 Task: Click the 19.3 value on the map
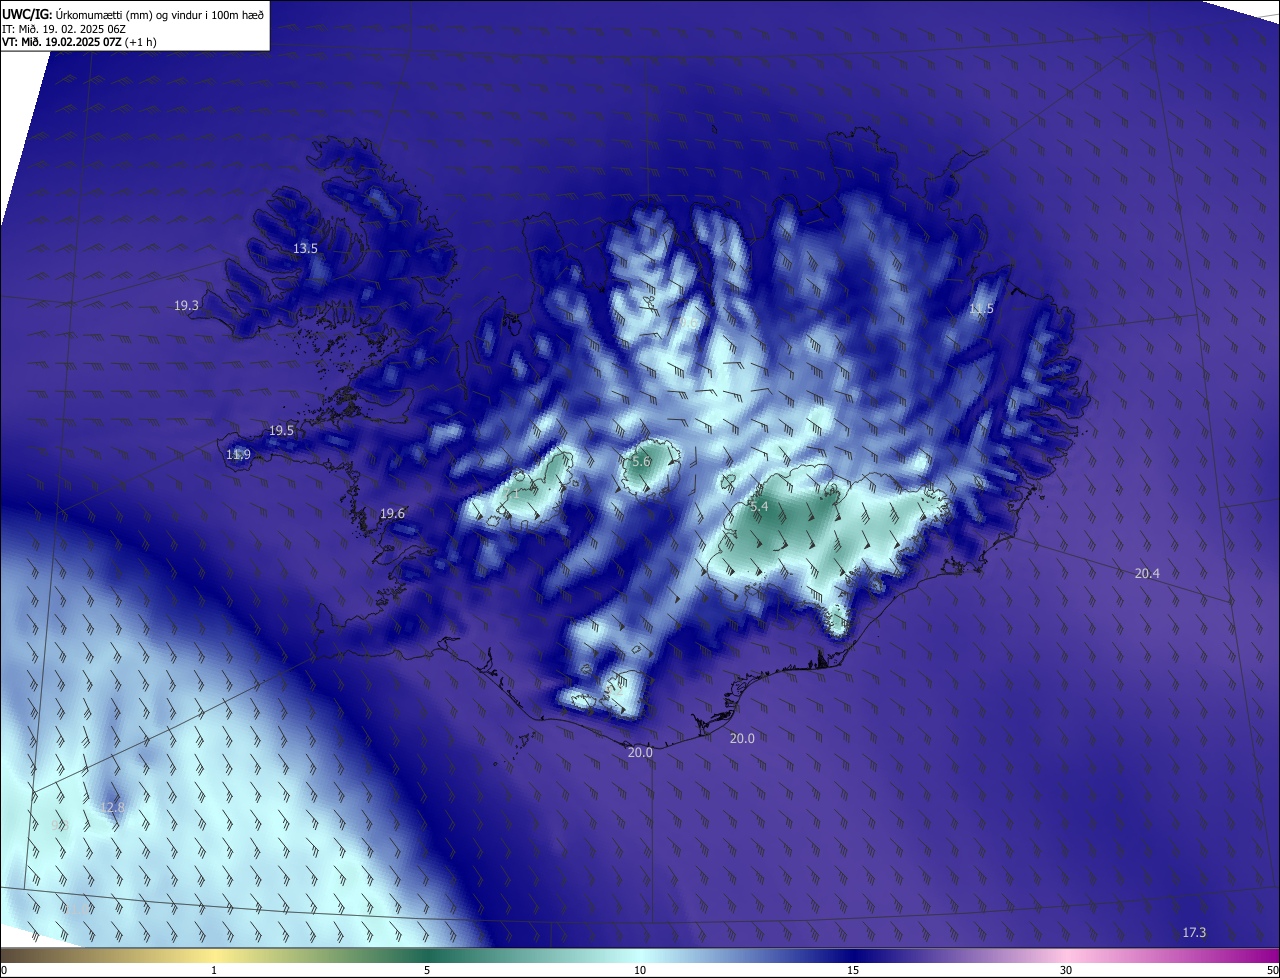(x=186, y=306)
